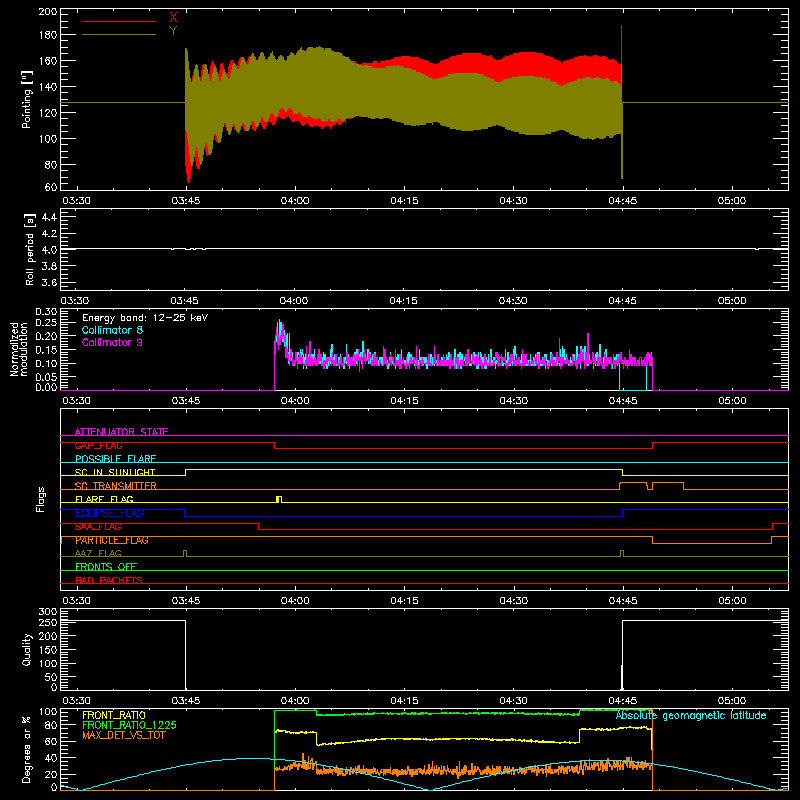Click '05:00' time label under Flags plot
The width and height of the screenshot is (800, 800).
732,601
